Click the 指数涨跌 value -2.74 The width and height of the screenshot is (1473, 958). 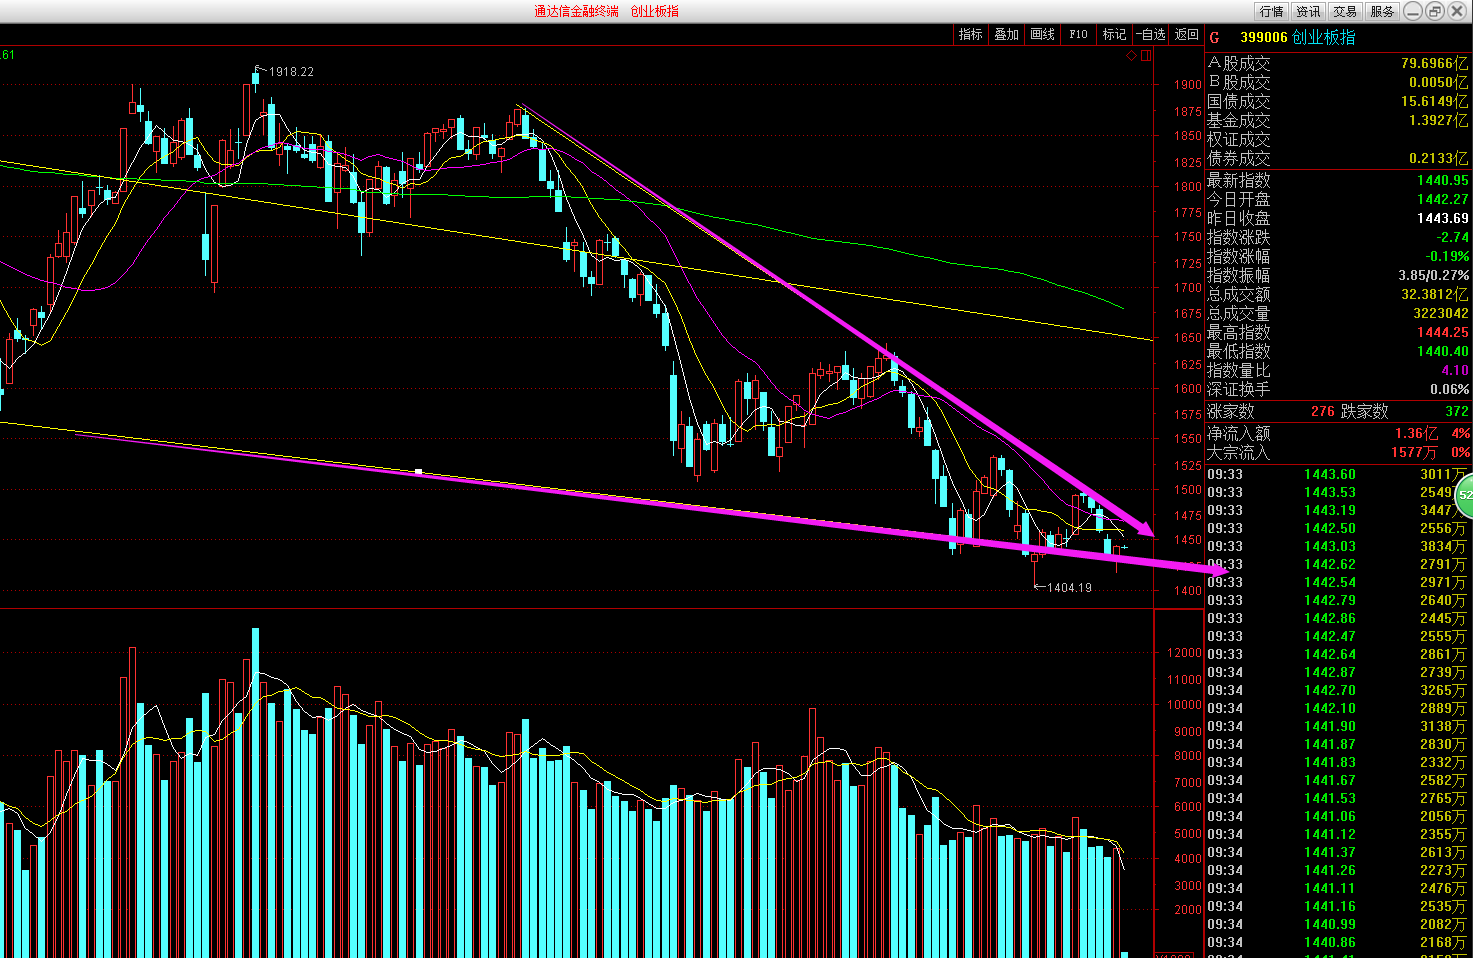pyautogui.click(x=1453, y=237)
